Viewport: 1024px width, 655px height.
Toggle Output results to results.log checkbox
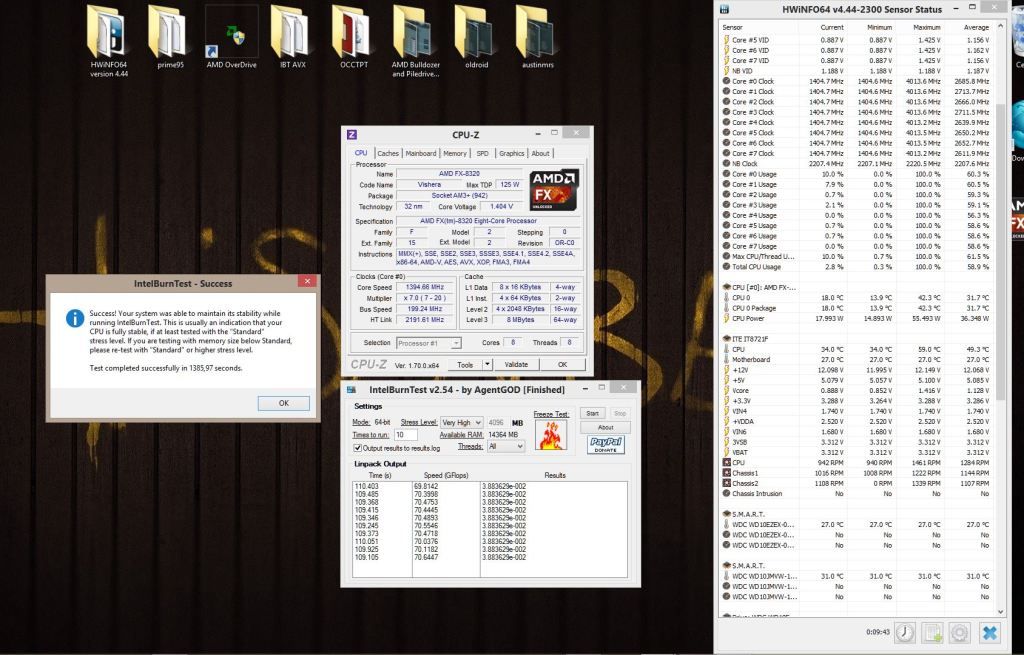[357, 447]
